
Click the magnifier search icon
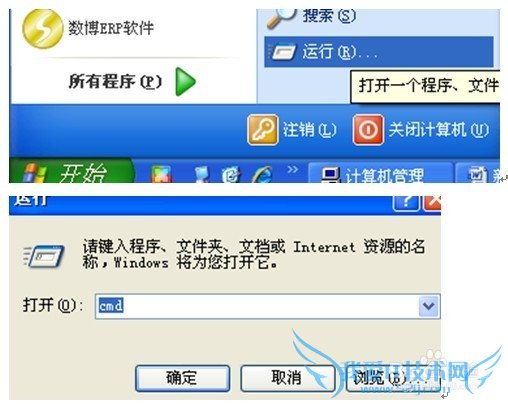point(282,18)
